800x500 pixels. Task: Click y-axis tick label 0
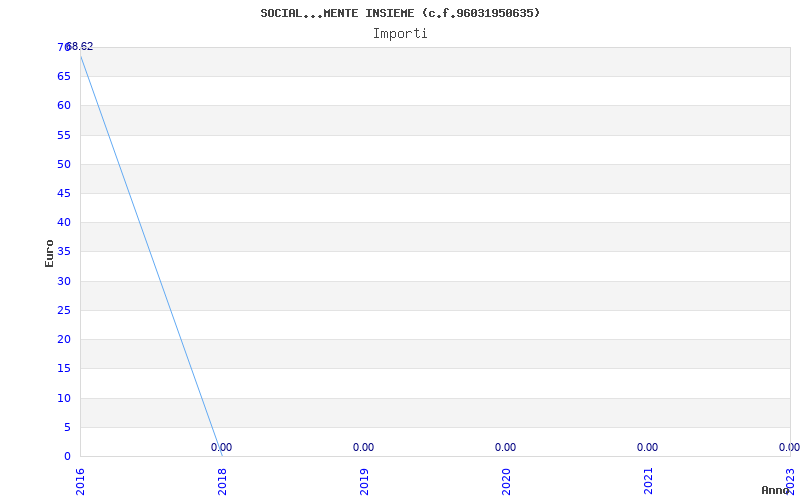(67, 456)
